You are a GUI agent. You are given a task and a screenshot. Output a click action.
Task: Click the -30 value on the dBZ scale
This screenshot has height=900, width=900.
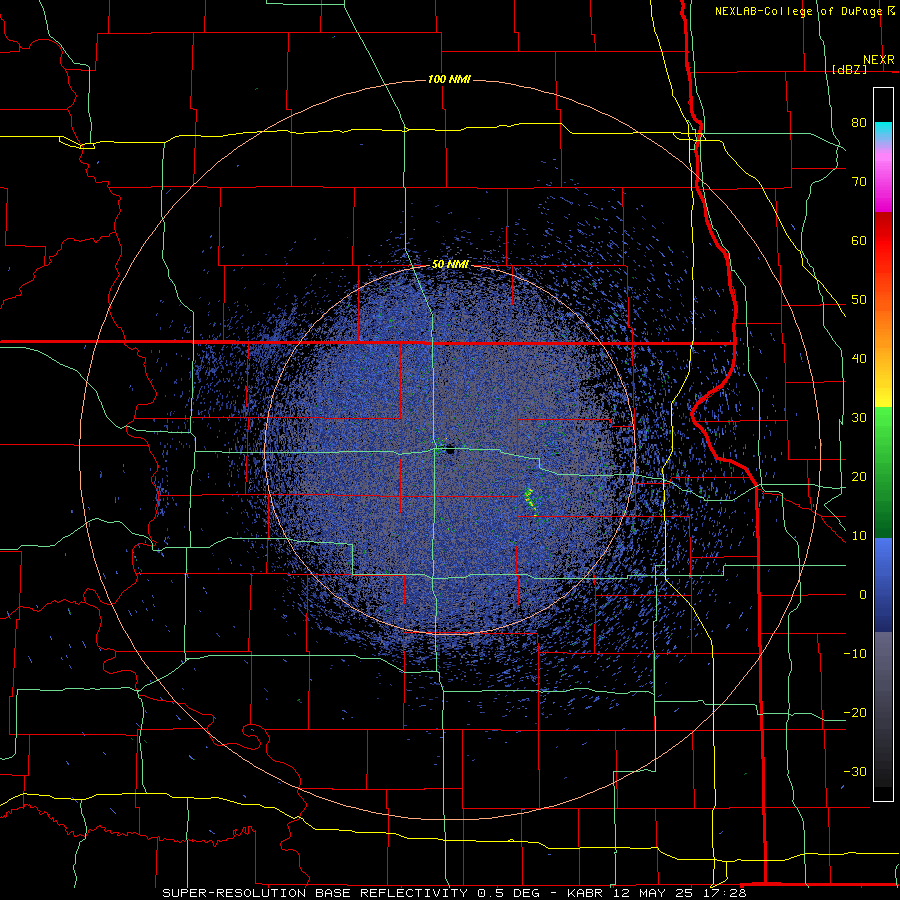tap(855, 772)
